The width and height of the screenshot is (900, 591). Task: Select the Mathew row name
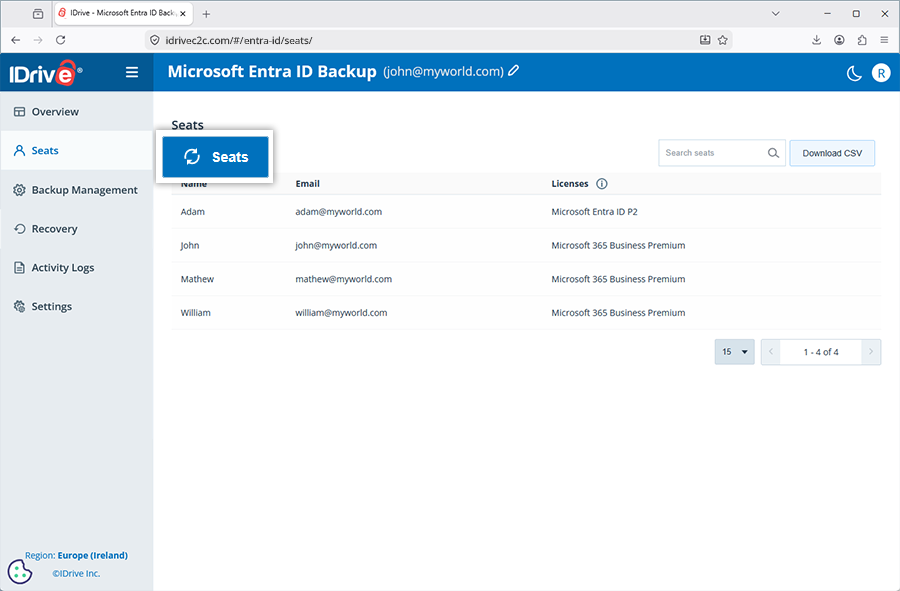pos(197,279)
